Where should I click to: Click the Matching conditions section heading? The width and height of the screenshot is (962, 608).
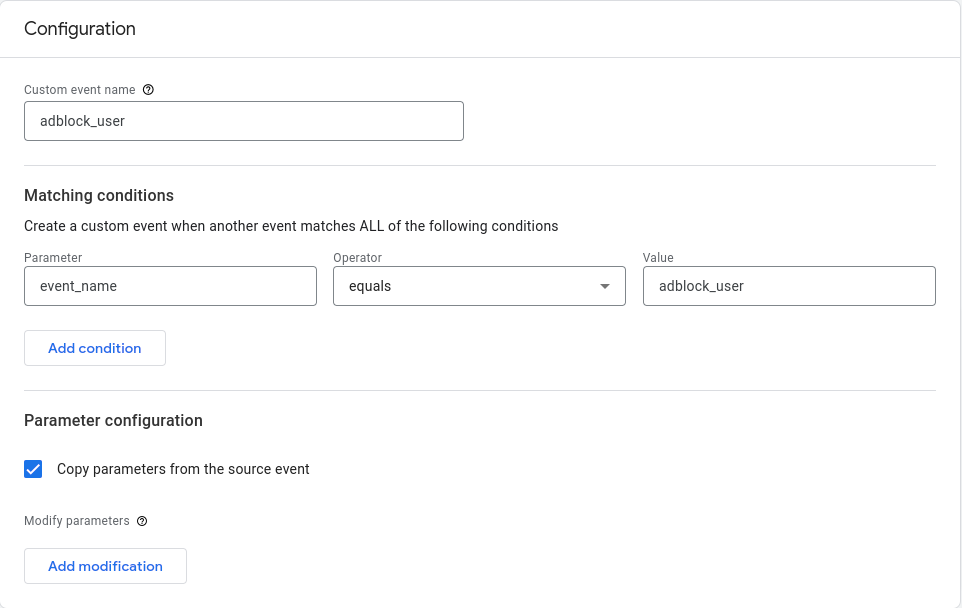pos(98,195)
